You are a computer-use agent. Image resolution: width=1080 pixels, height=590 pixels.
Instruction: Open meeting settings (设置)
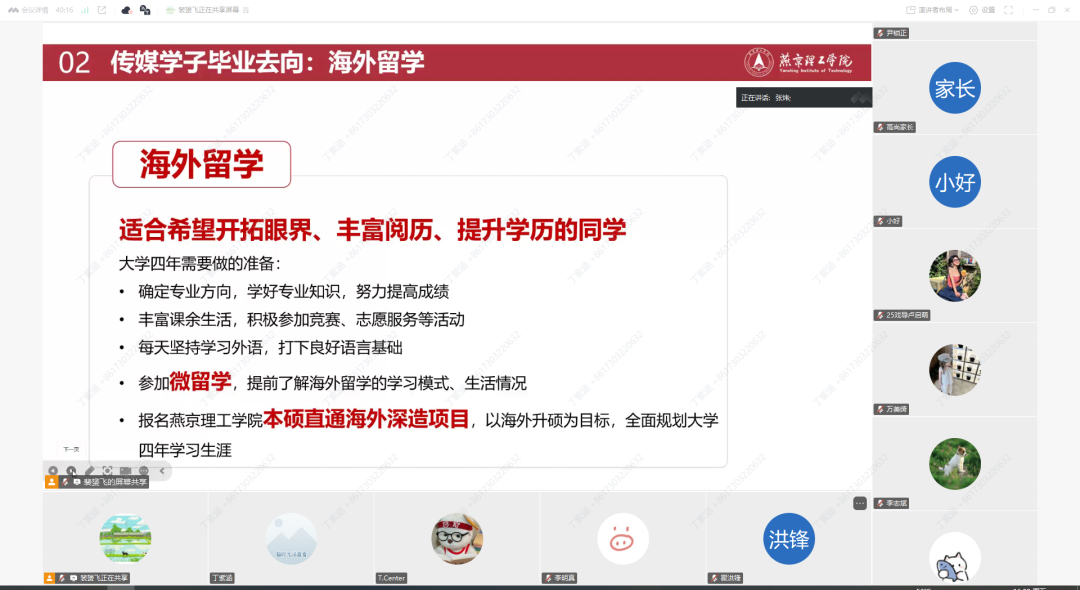click(x=982, y=10)
